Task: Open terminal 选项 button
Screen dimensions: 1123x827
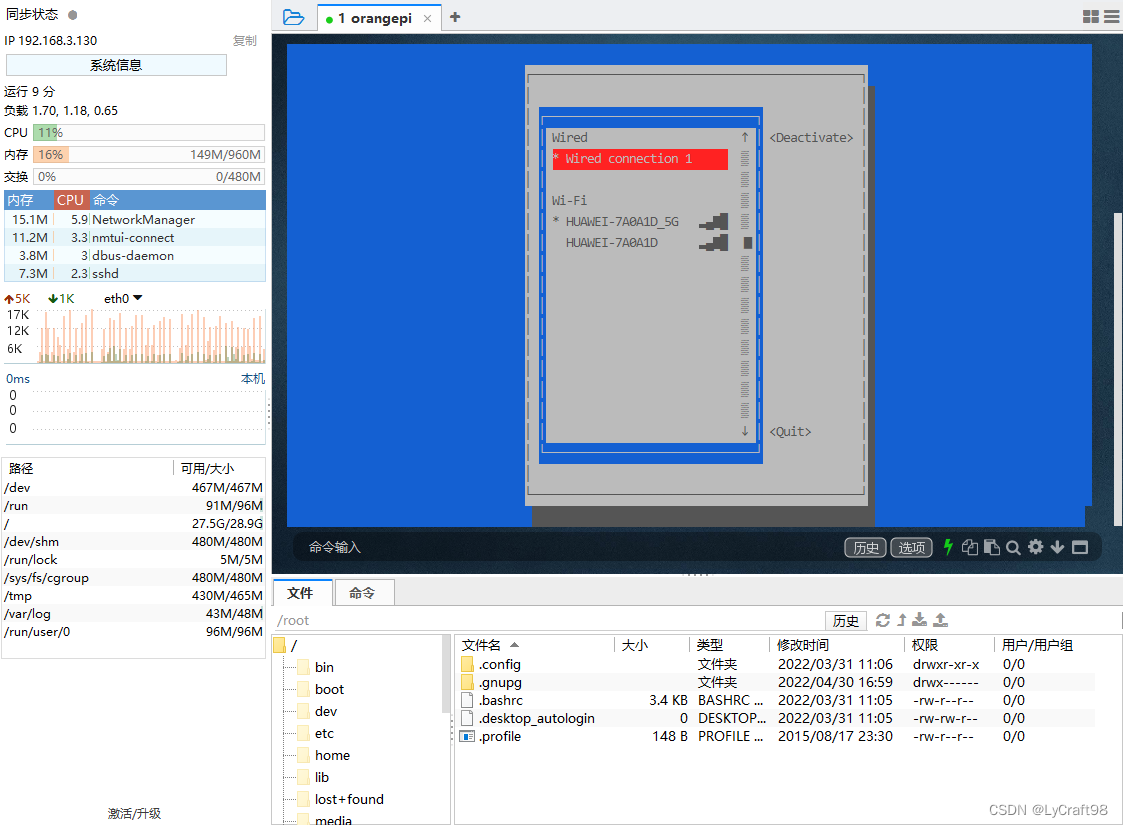Action: [911, 548]
